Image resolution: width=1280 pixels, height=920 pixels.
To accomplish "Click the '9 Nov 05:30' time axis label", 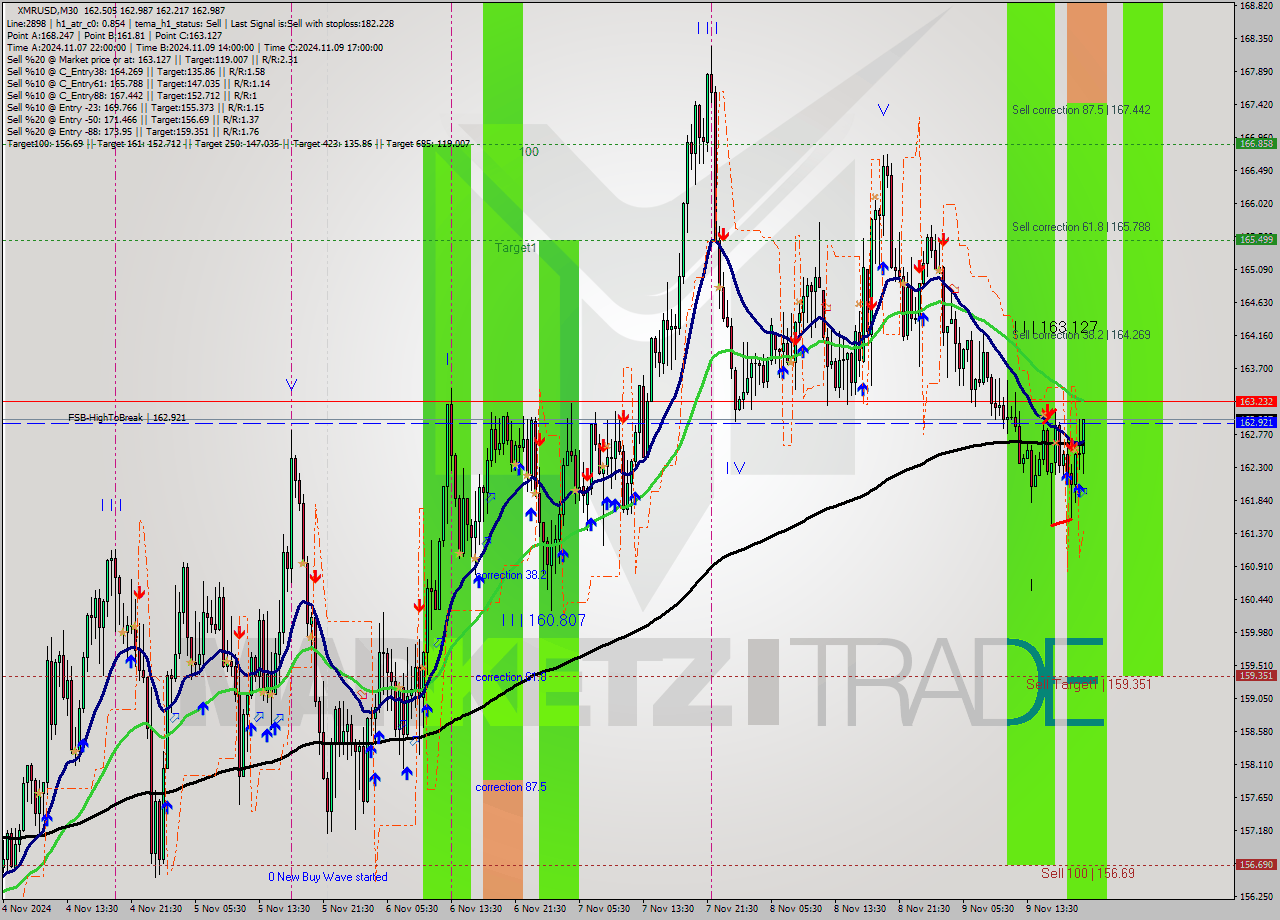I will (x=989, y=909).
